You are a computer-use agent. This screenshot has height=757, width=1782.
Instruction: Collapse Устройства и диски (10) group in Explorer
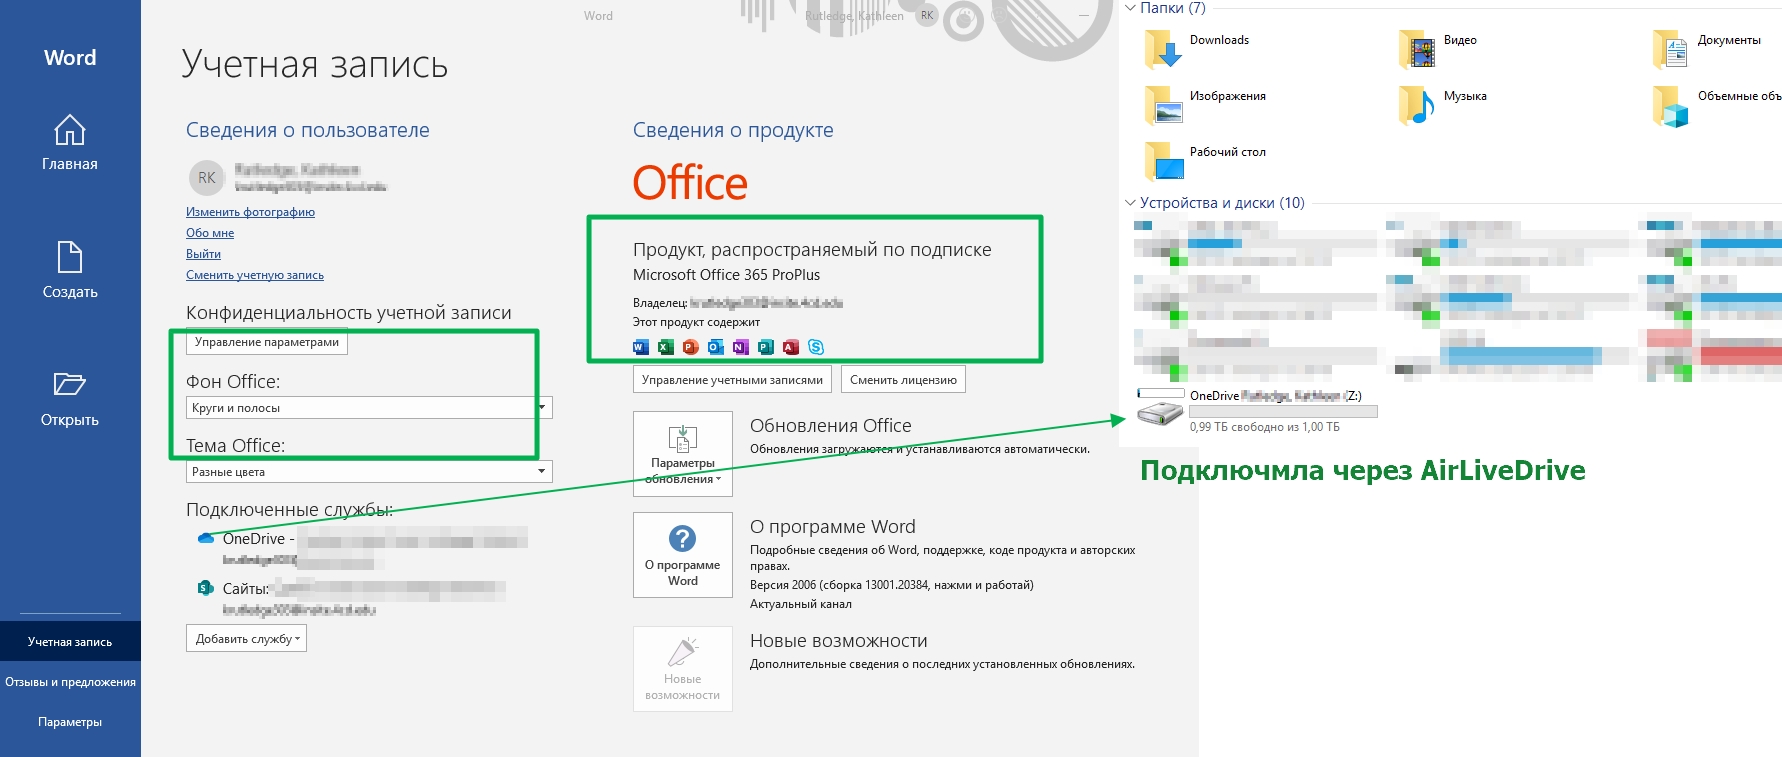pos(1131,203)
